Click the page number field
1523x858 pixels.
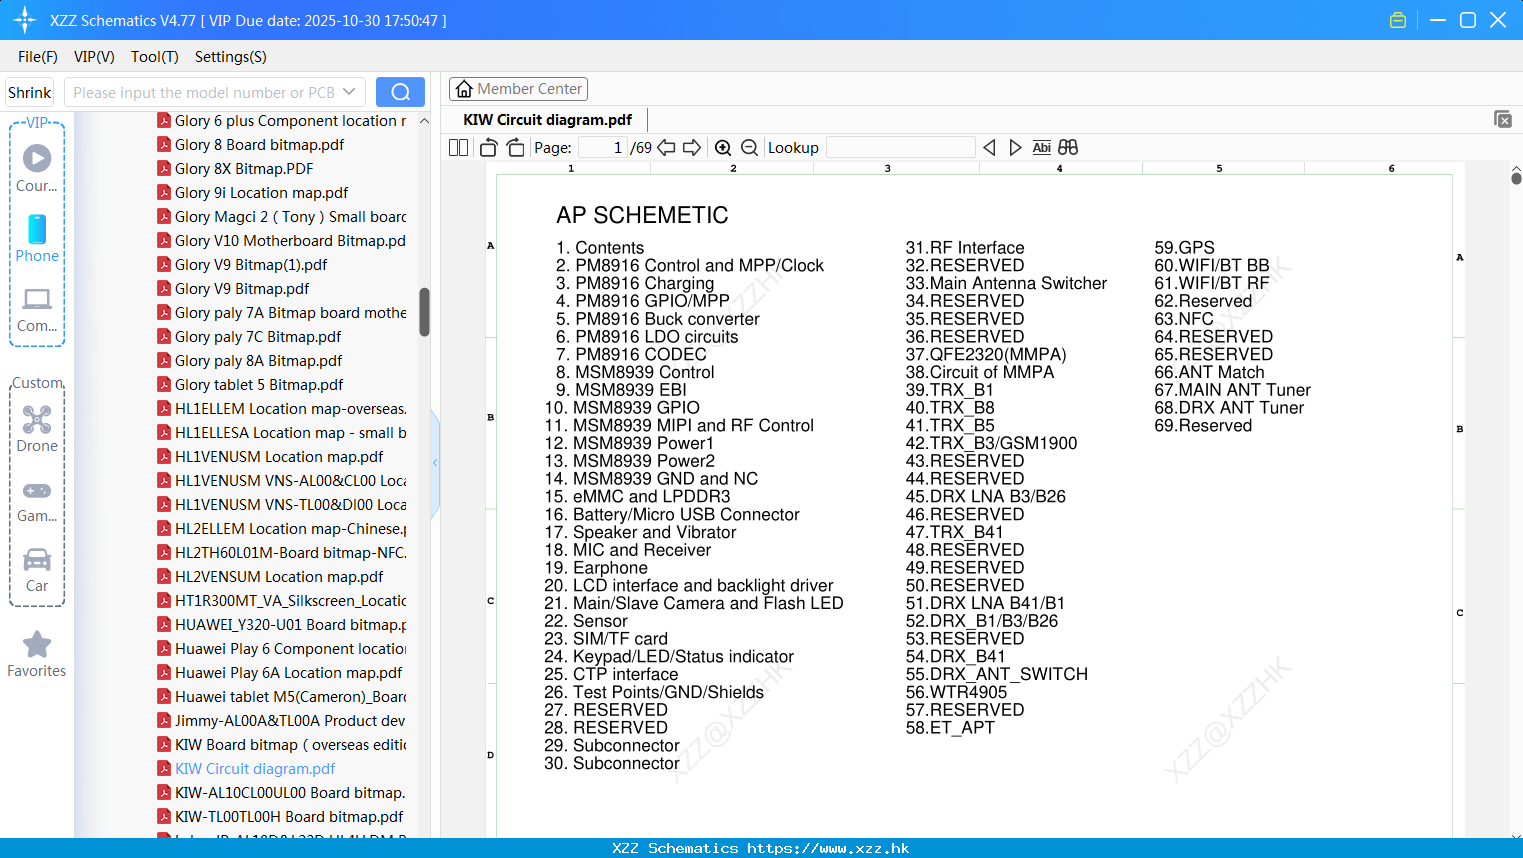(x=603, y=148)
